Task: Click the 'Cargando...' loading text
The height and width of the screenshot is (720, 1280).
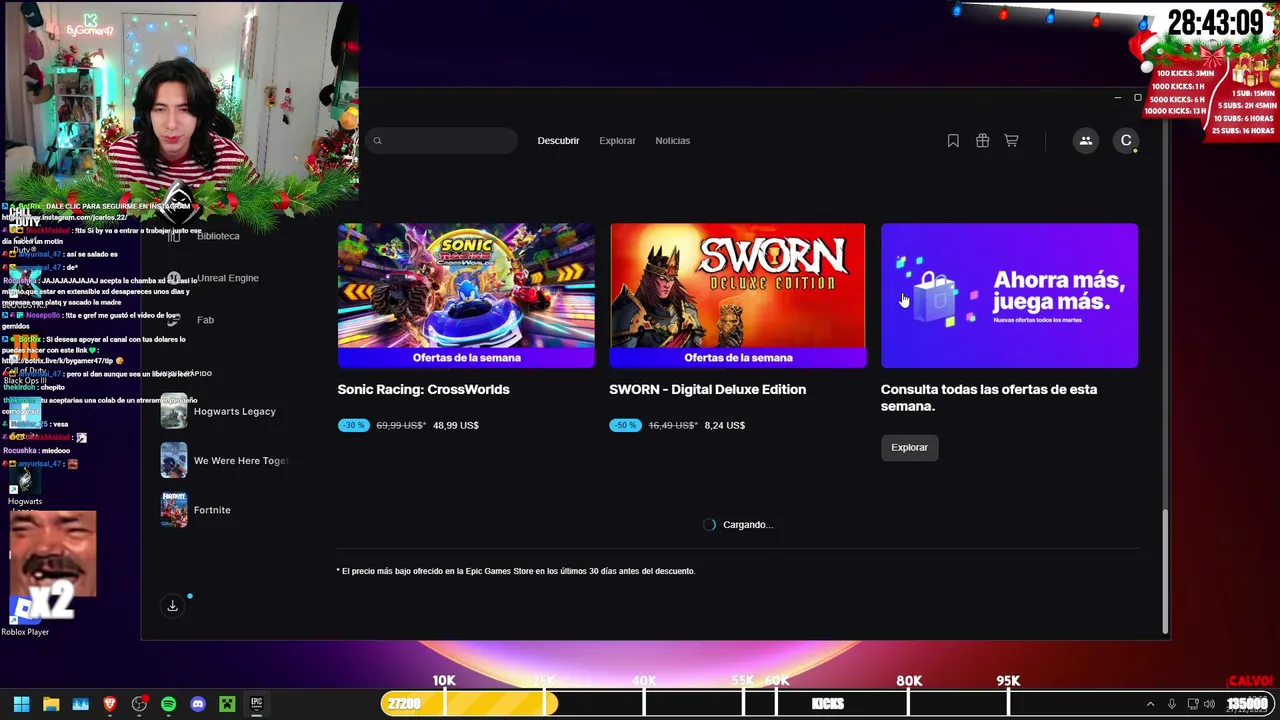Action: click(x=748, y=524)
